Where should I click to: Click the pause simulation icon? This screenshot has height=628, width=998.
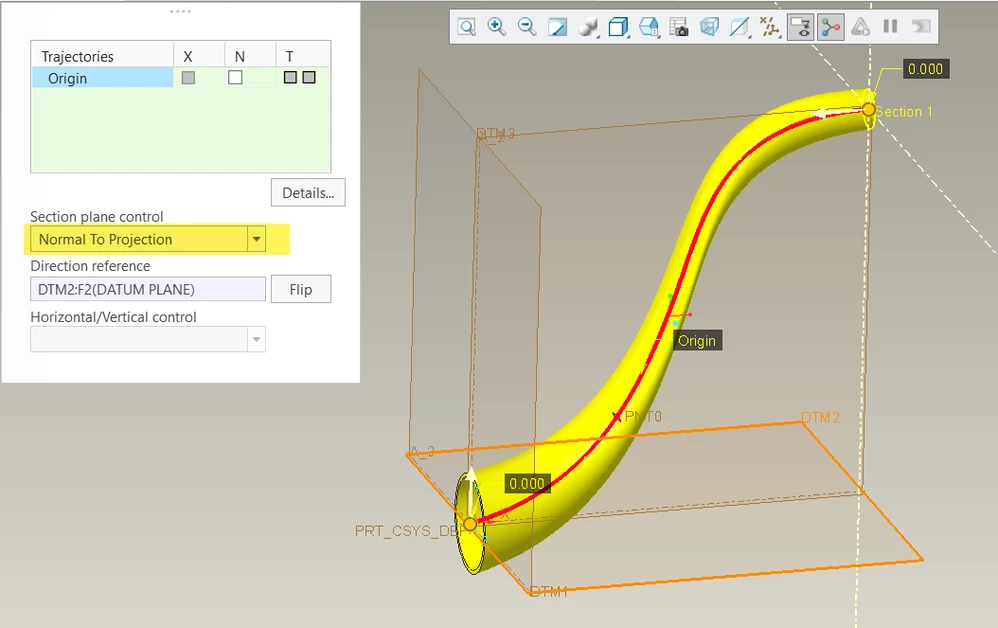point(890,27)
